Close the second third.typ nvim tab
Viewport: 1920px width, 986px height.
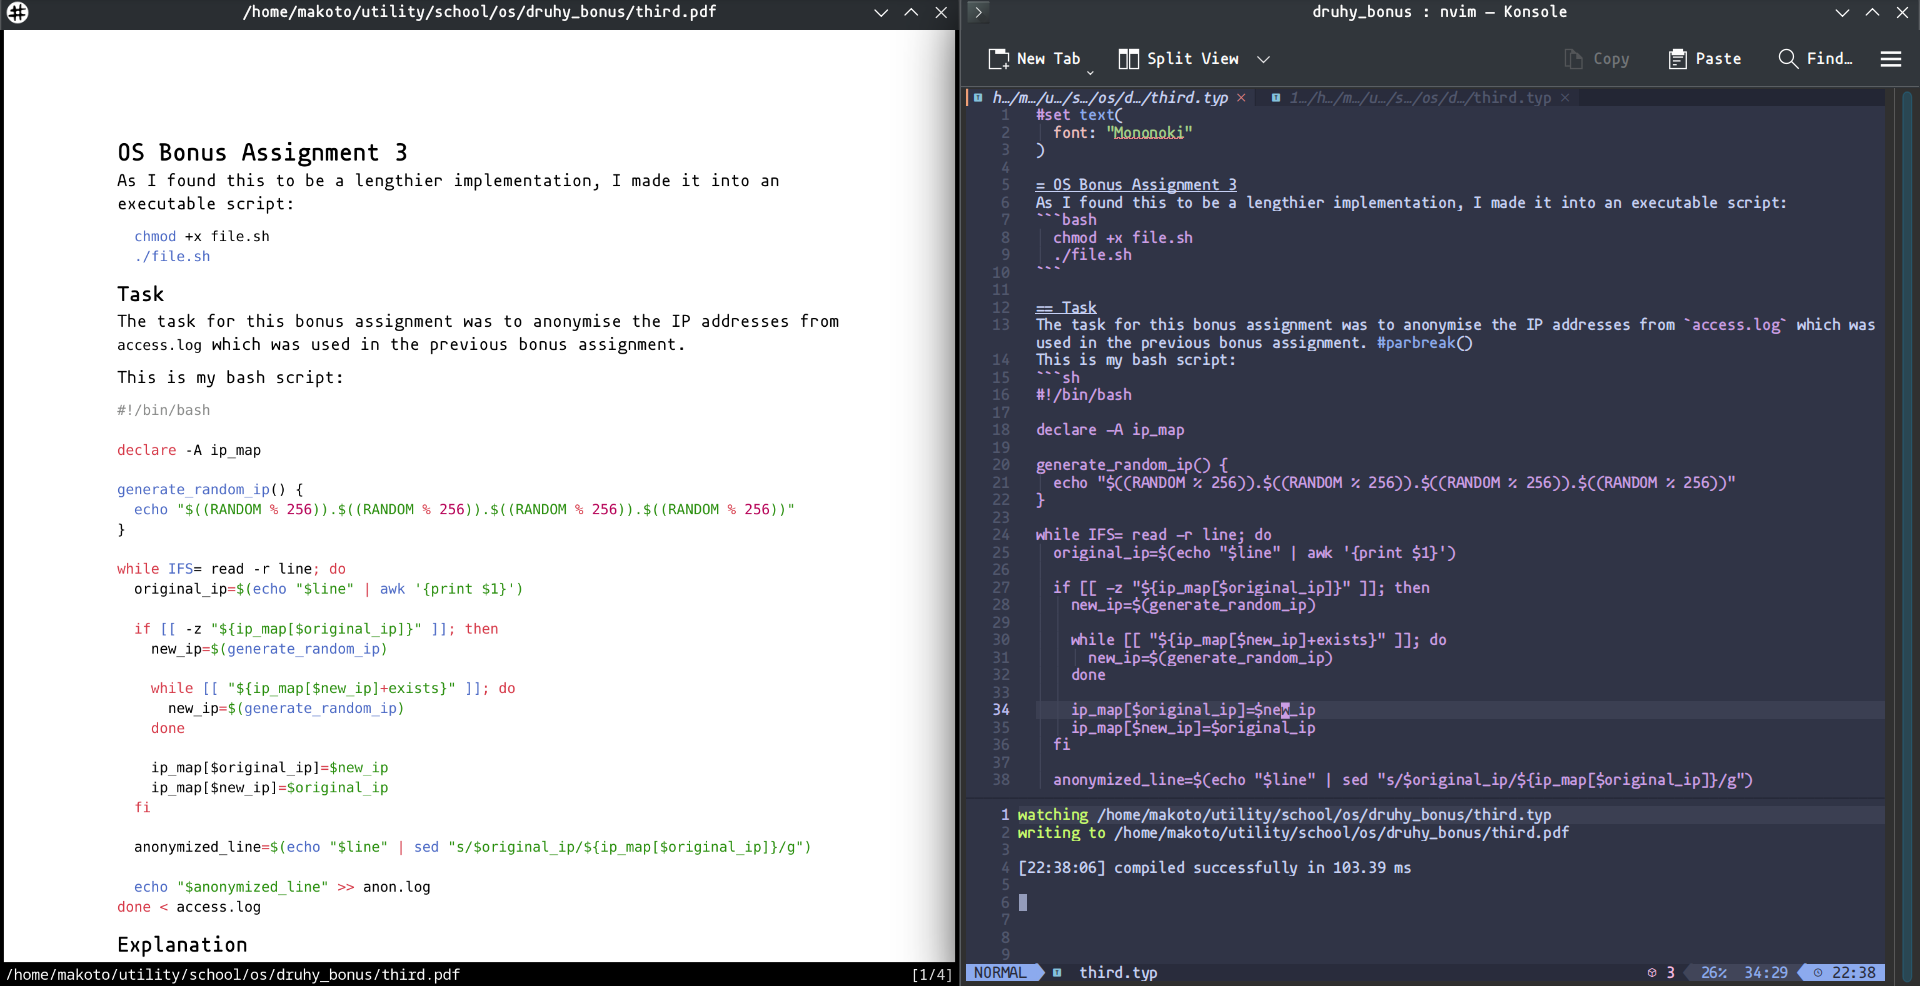1565,98
